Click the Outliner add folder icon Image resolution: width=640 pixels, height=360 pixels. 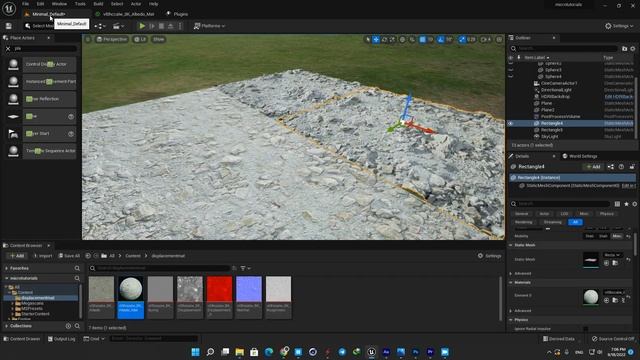coord(624,49)
